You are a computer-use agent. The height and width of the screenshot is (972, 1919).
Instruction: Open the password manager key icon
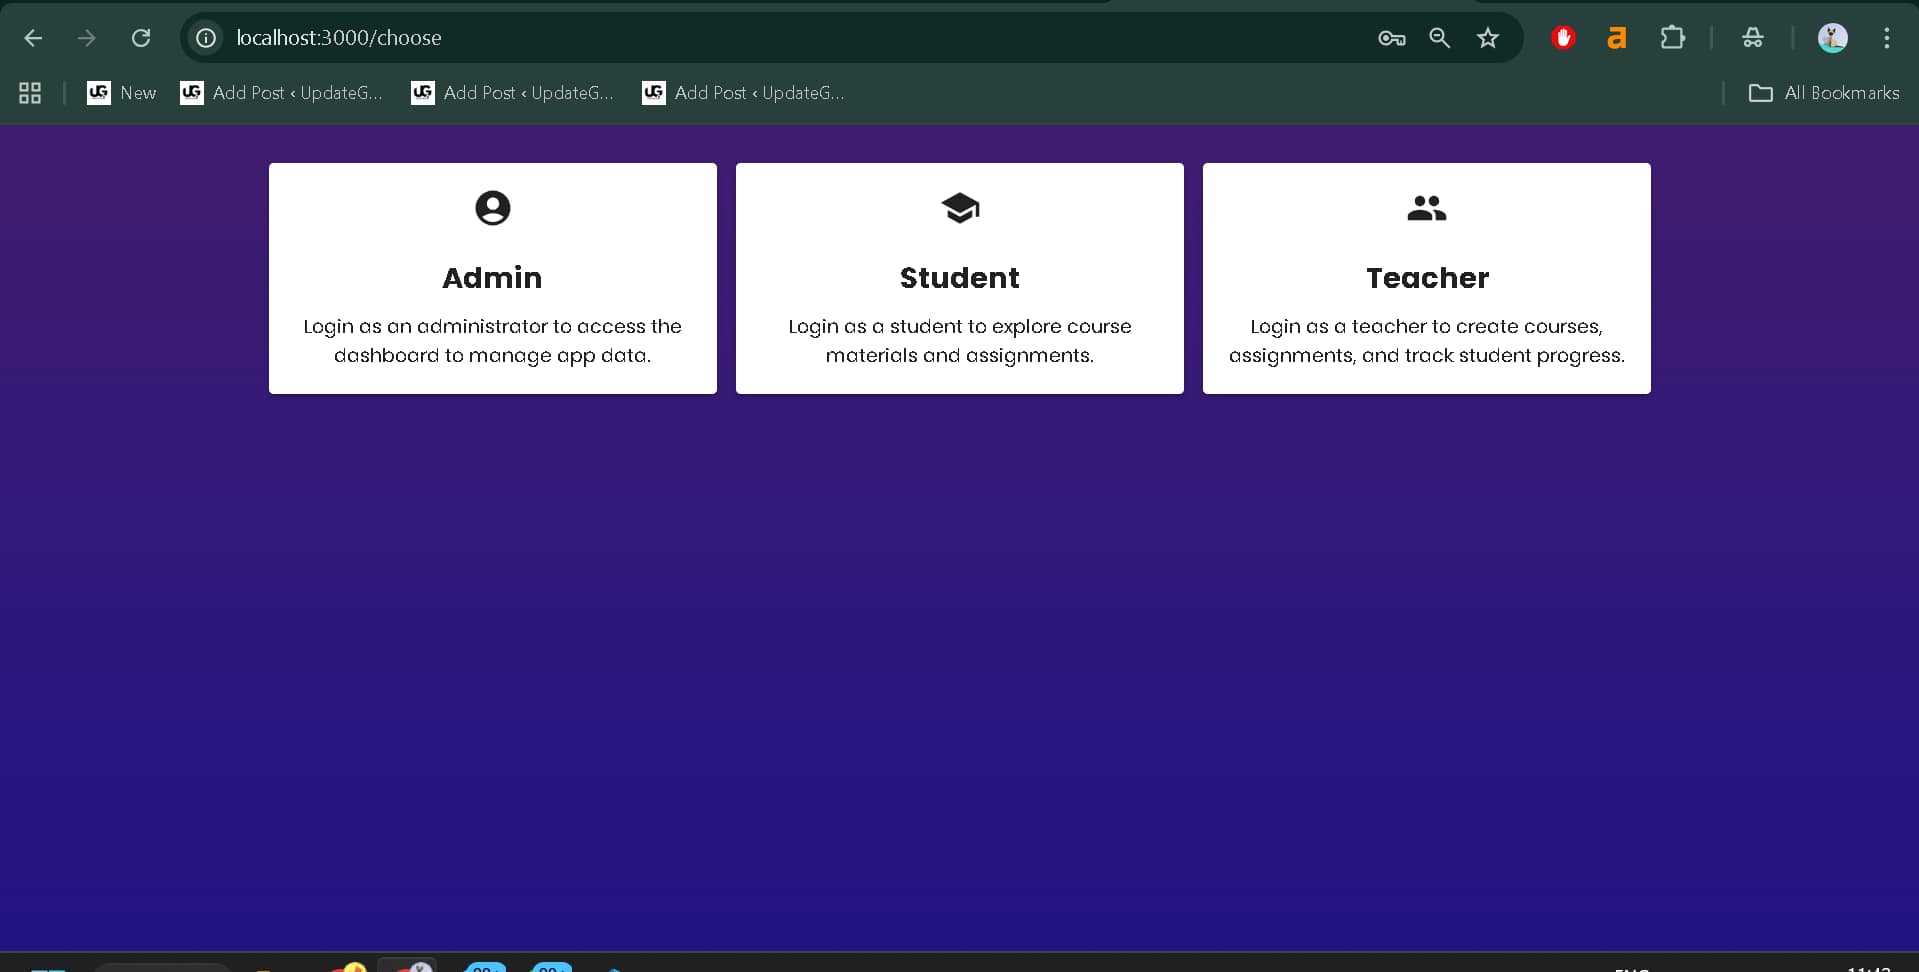[x=1391, y=38]
